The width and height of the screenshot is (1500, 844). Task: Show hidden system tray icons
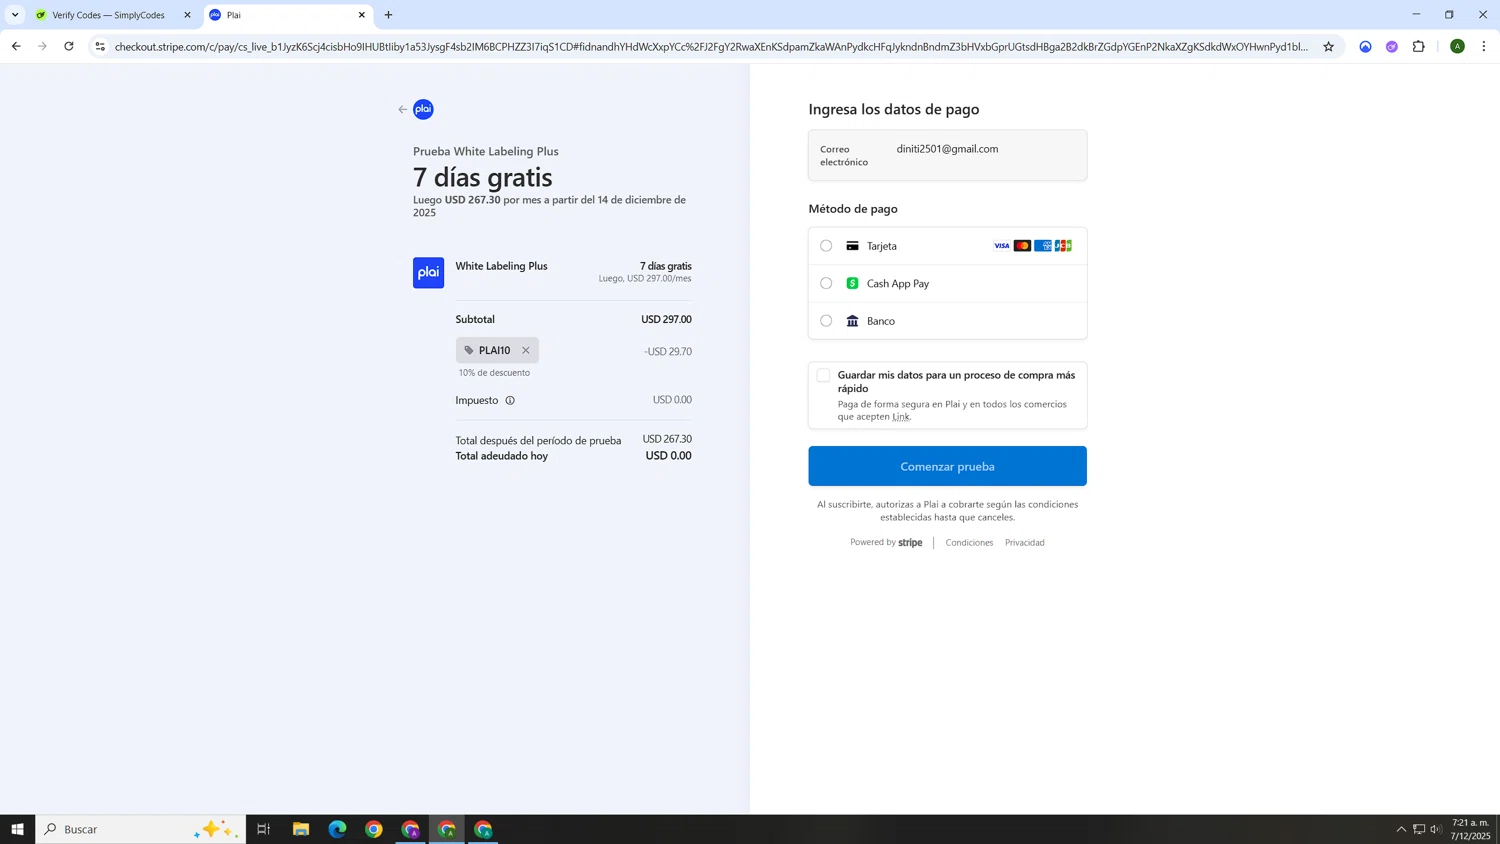1401,829
